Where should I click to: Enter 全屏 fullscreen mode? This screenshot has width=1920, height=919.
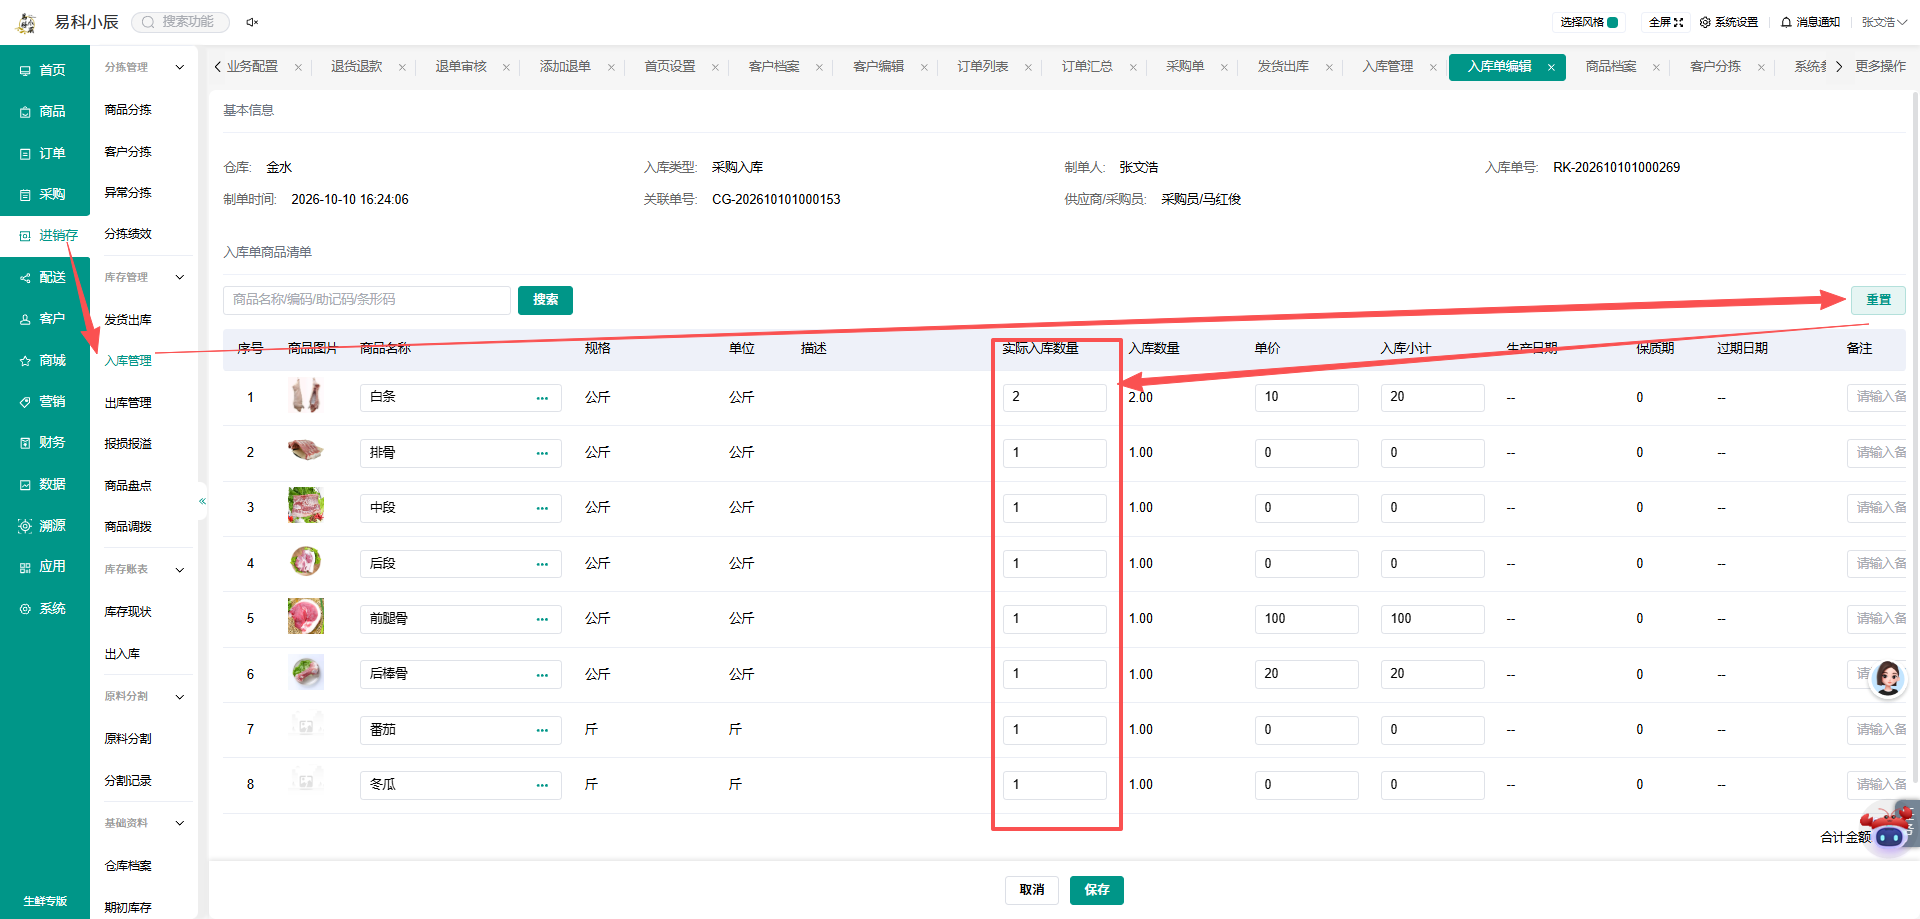click(1666, 22)
